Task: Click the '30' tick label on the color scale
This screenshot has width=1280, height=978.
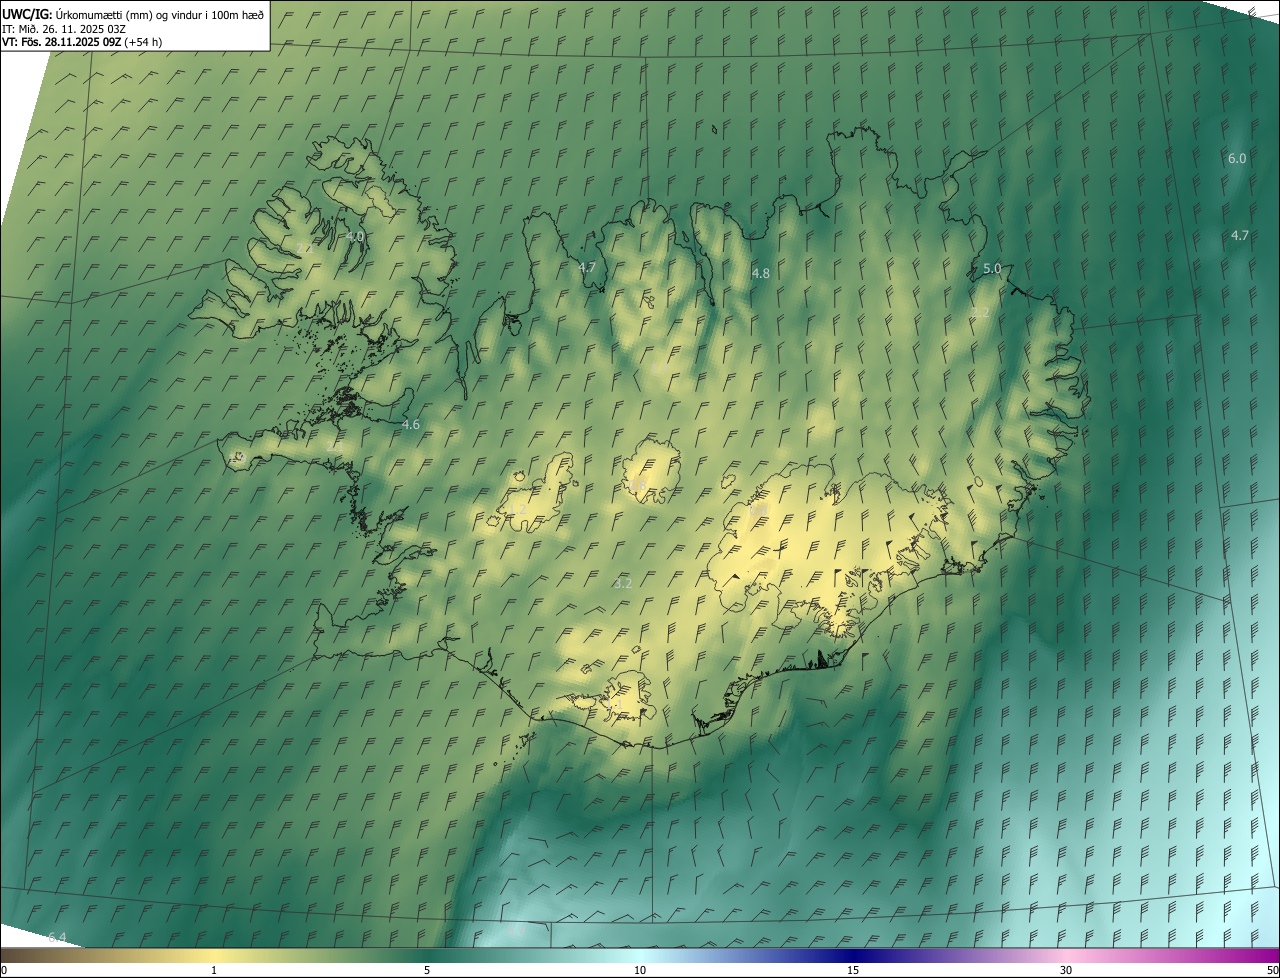Action: [1066, 970]
